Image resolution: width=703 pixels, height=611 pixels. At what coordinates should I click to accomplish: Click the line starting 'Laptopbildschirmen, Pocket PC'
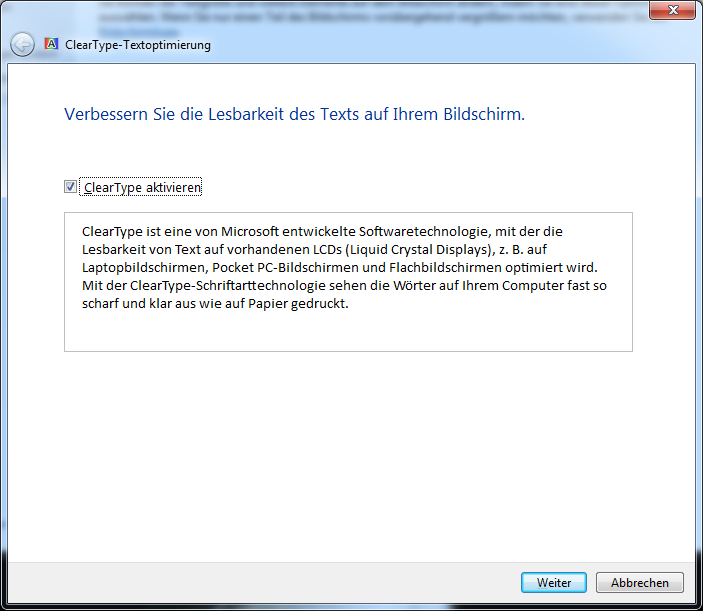point(339,268)
